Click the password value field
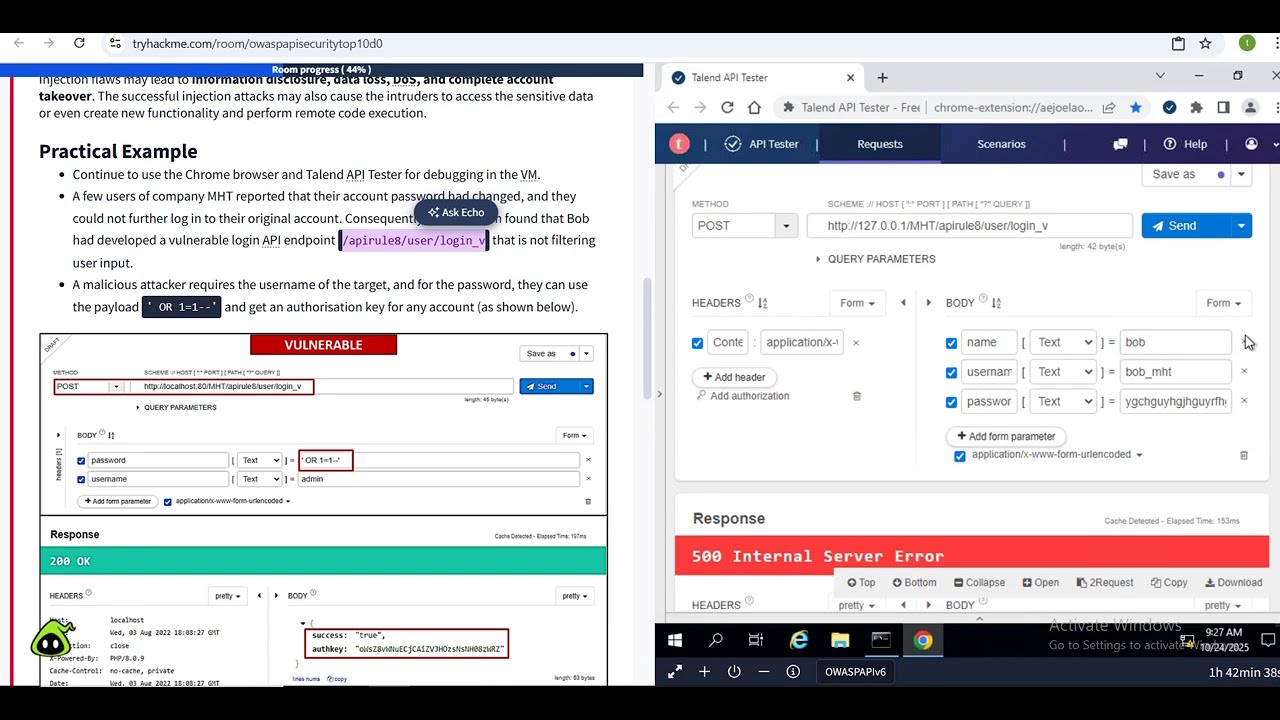The height and width of the screenshot is (720, 1280). pos(1176,401)
